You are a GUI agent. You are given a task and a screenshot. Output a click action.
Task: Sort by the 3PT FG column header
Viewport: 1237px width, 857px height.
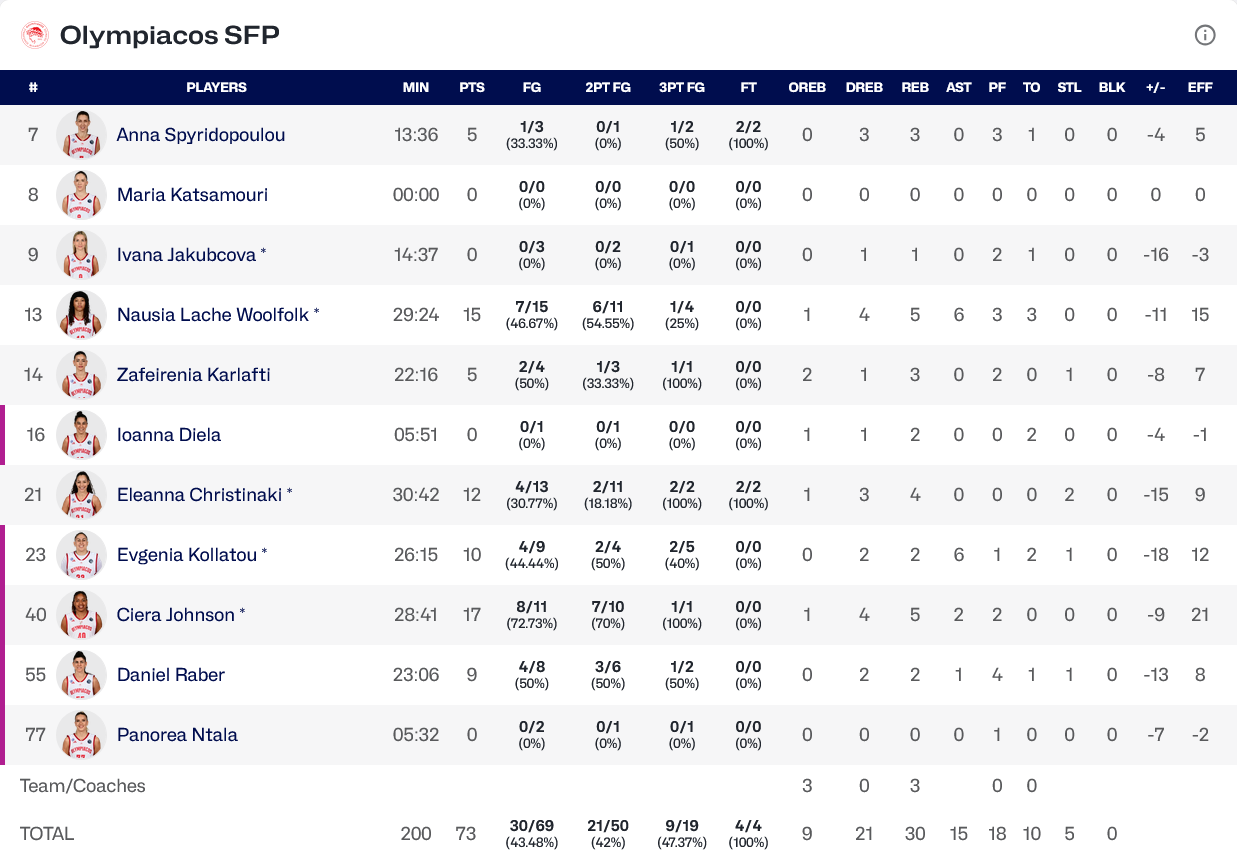tap(682, 88)
